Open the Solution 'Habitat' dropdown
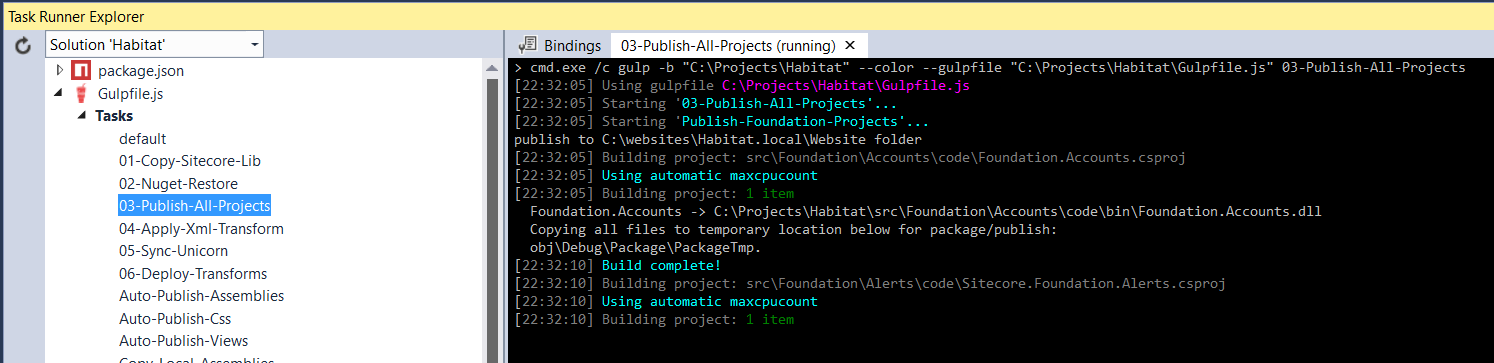This screenshot has height=363, width=1494. point(155,45)
